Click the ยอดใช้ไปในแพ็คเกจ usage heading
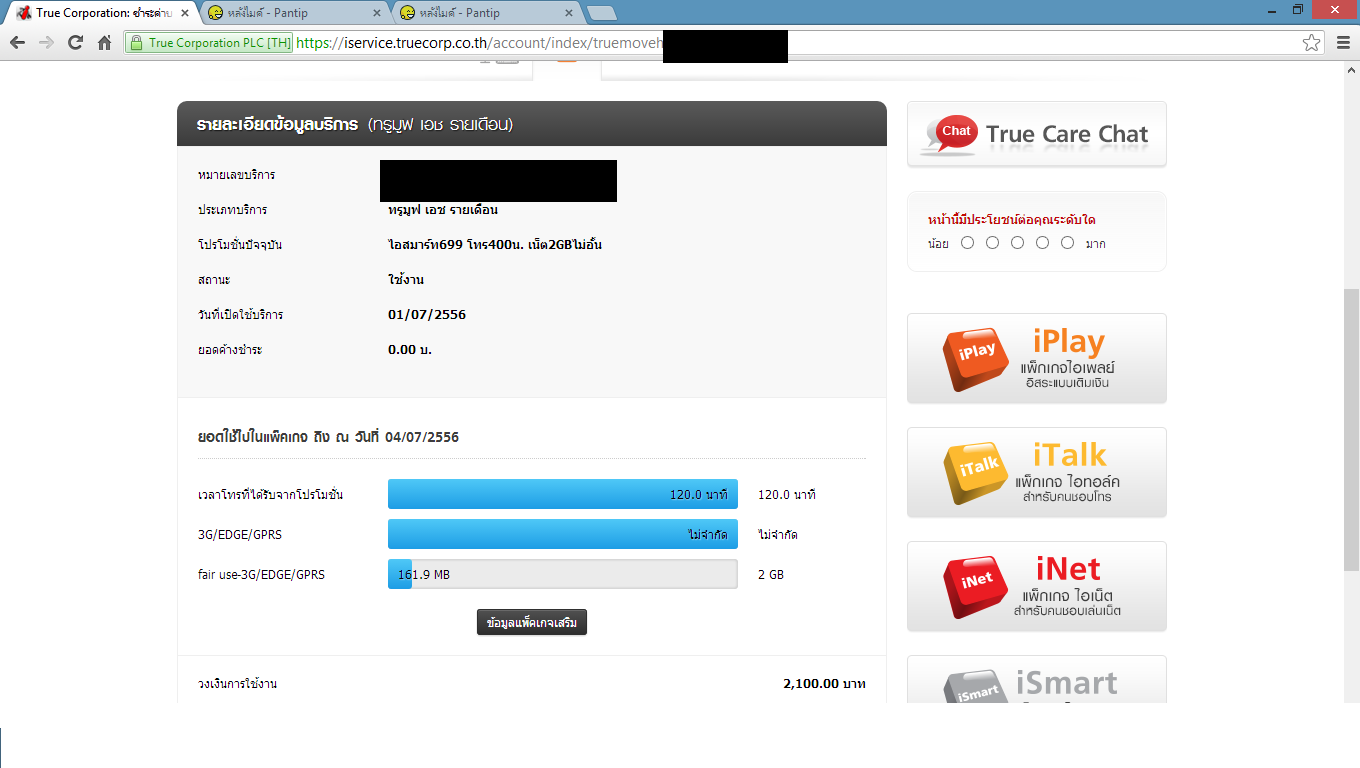This screenshot has width=1360, height=768. (329, 437)
